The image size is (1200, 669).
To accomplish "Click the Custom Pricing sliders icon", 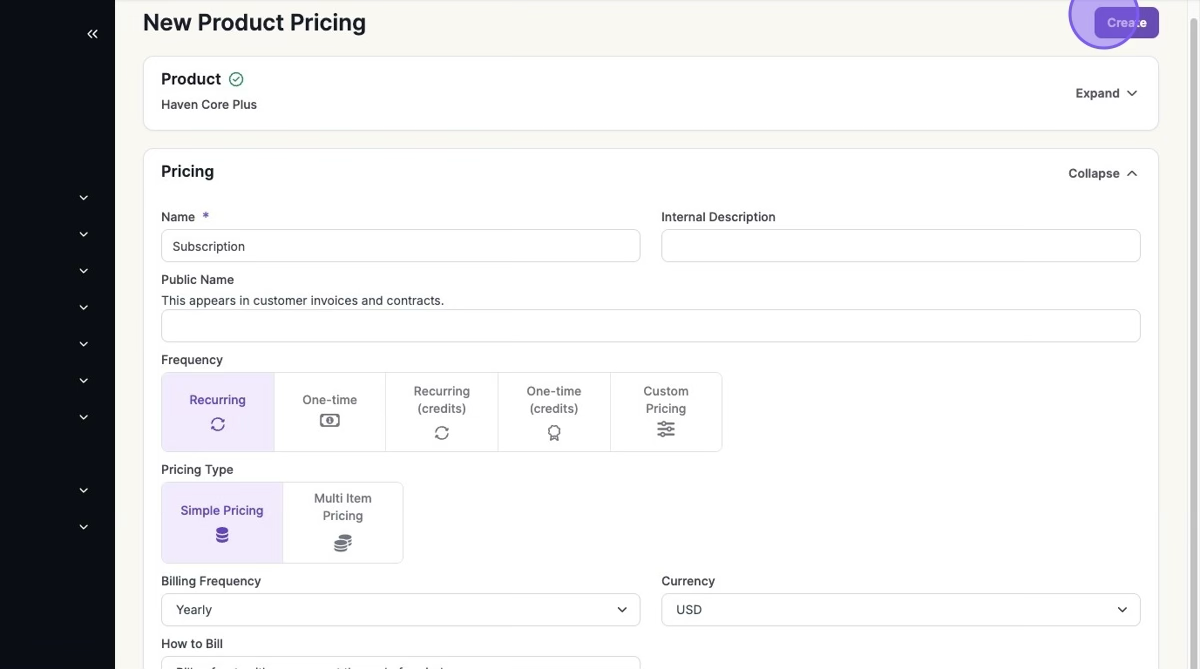I will 666,429.
